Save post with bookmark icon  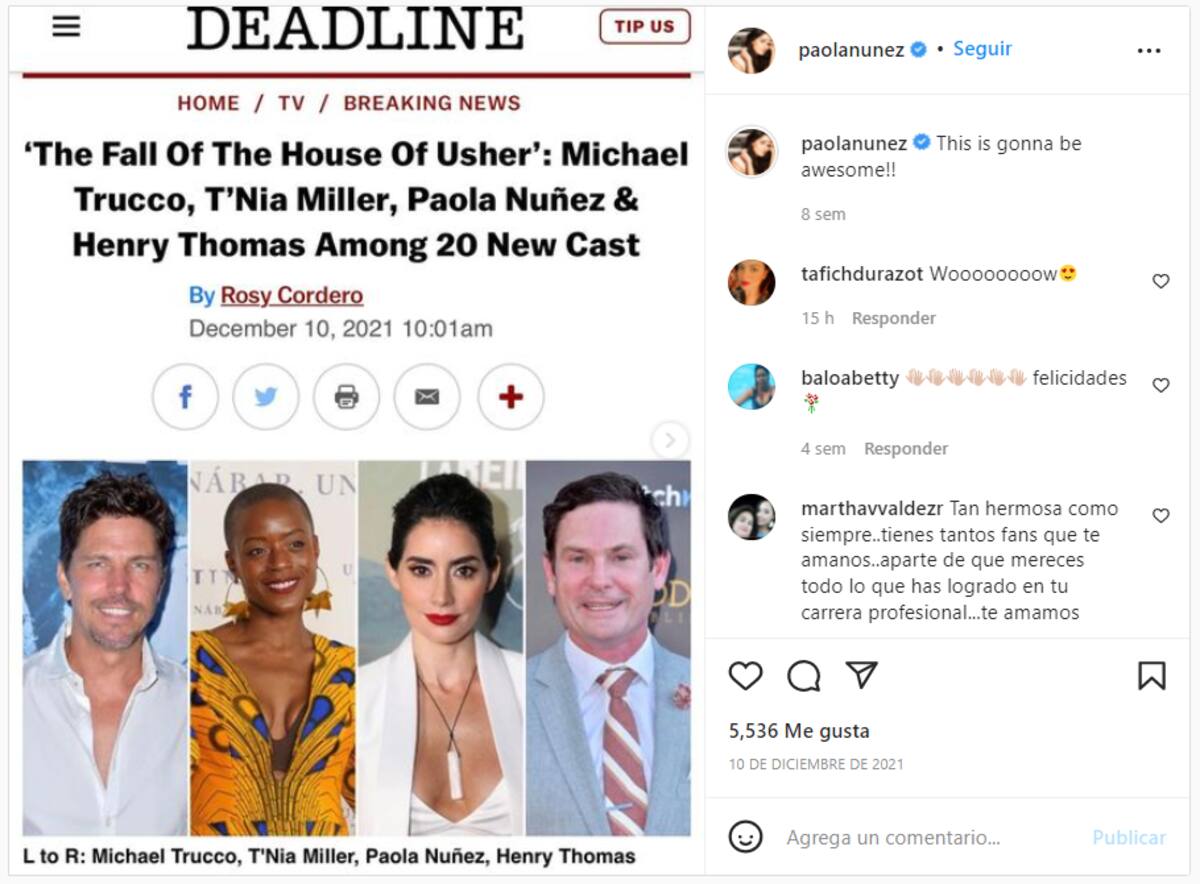click(x=1152, y=676)
